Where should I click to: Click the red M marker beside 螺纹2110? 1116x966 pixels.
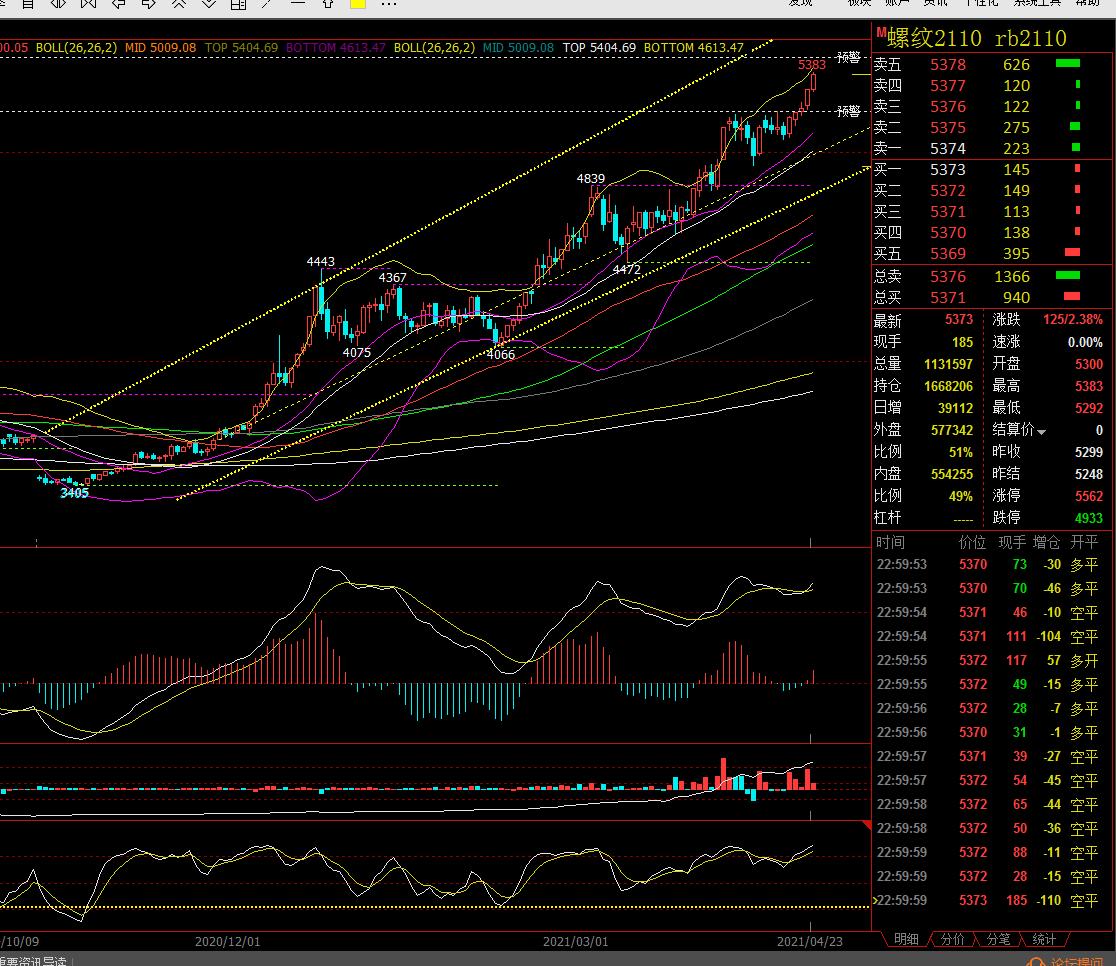pos(880,32)
